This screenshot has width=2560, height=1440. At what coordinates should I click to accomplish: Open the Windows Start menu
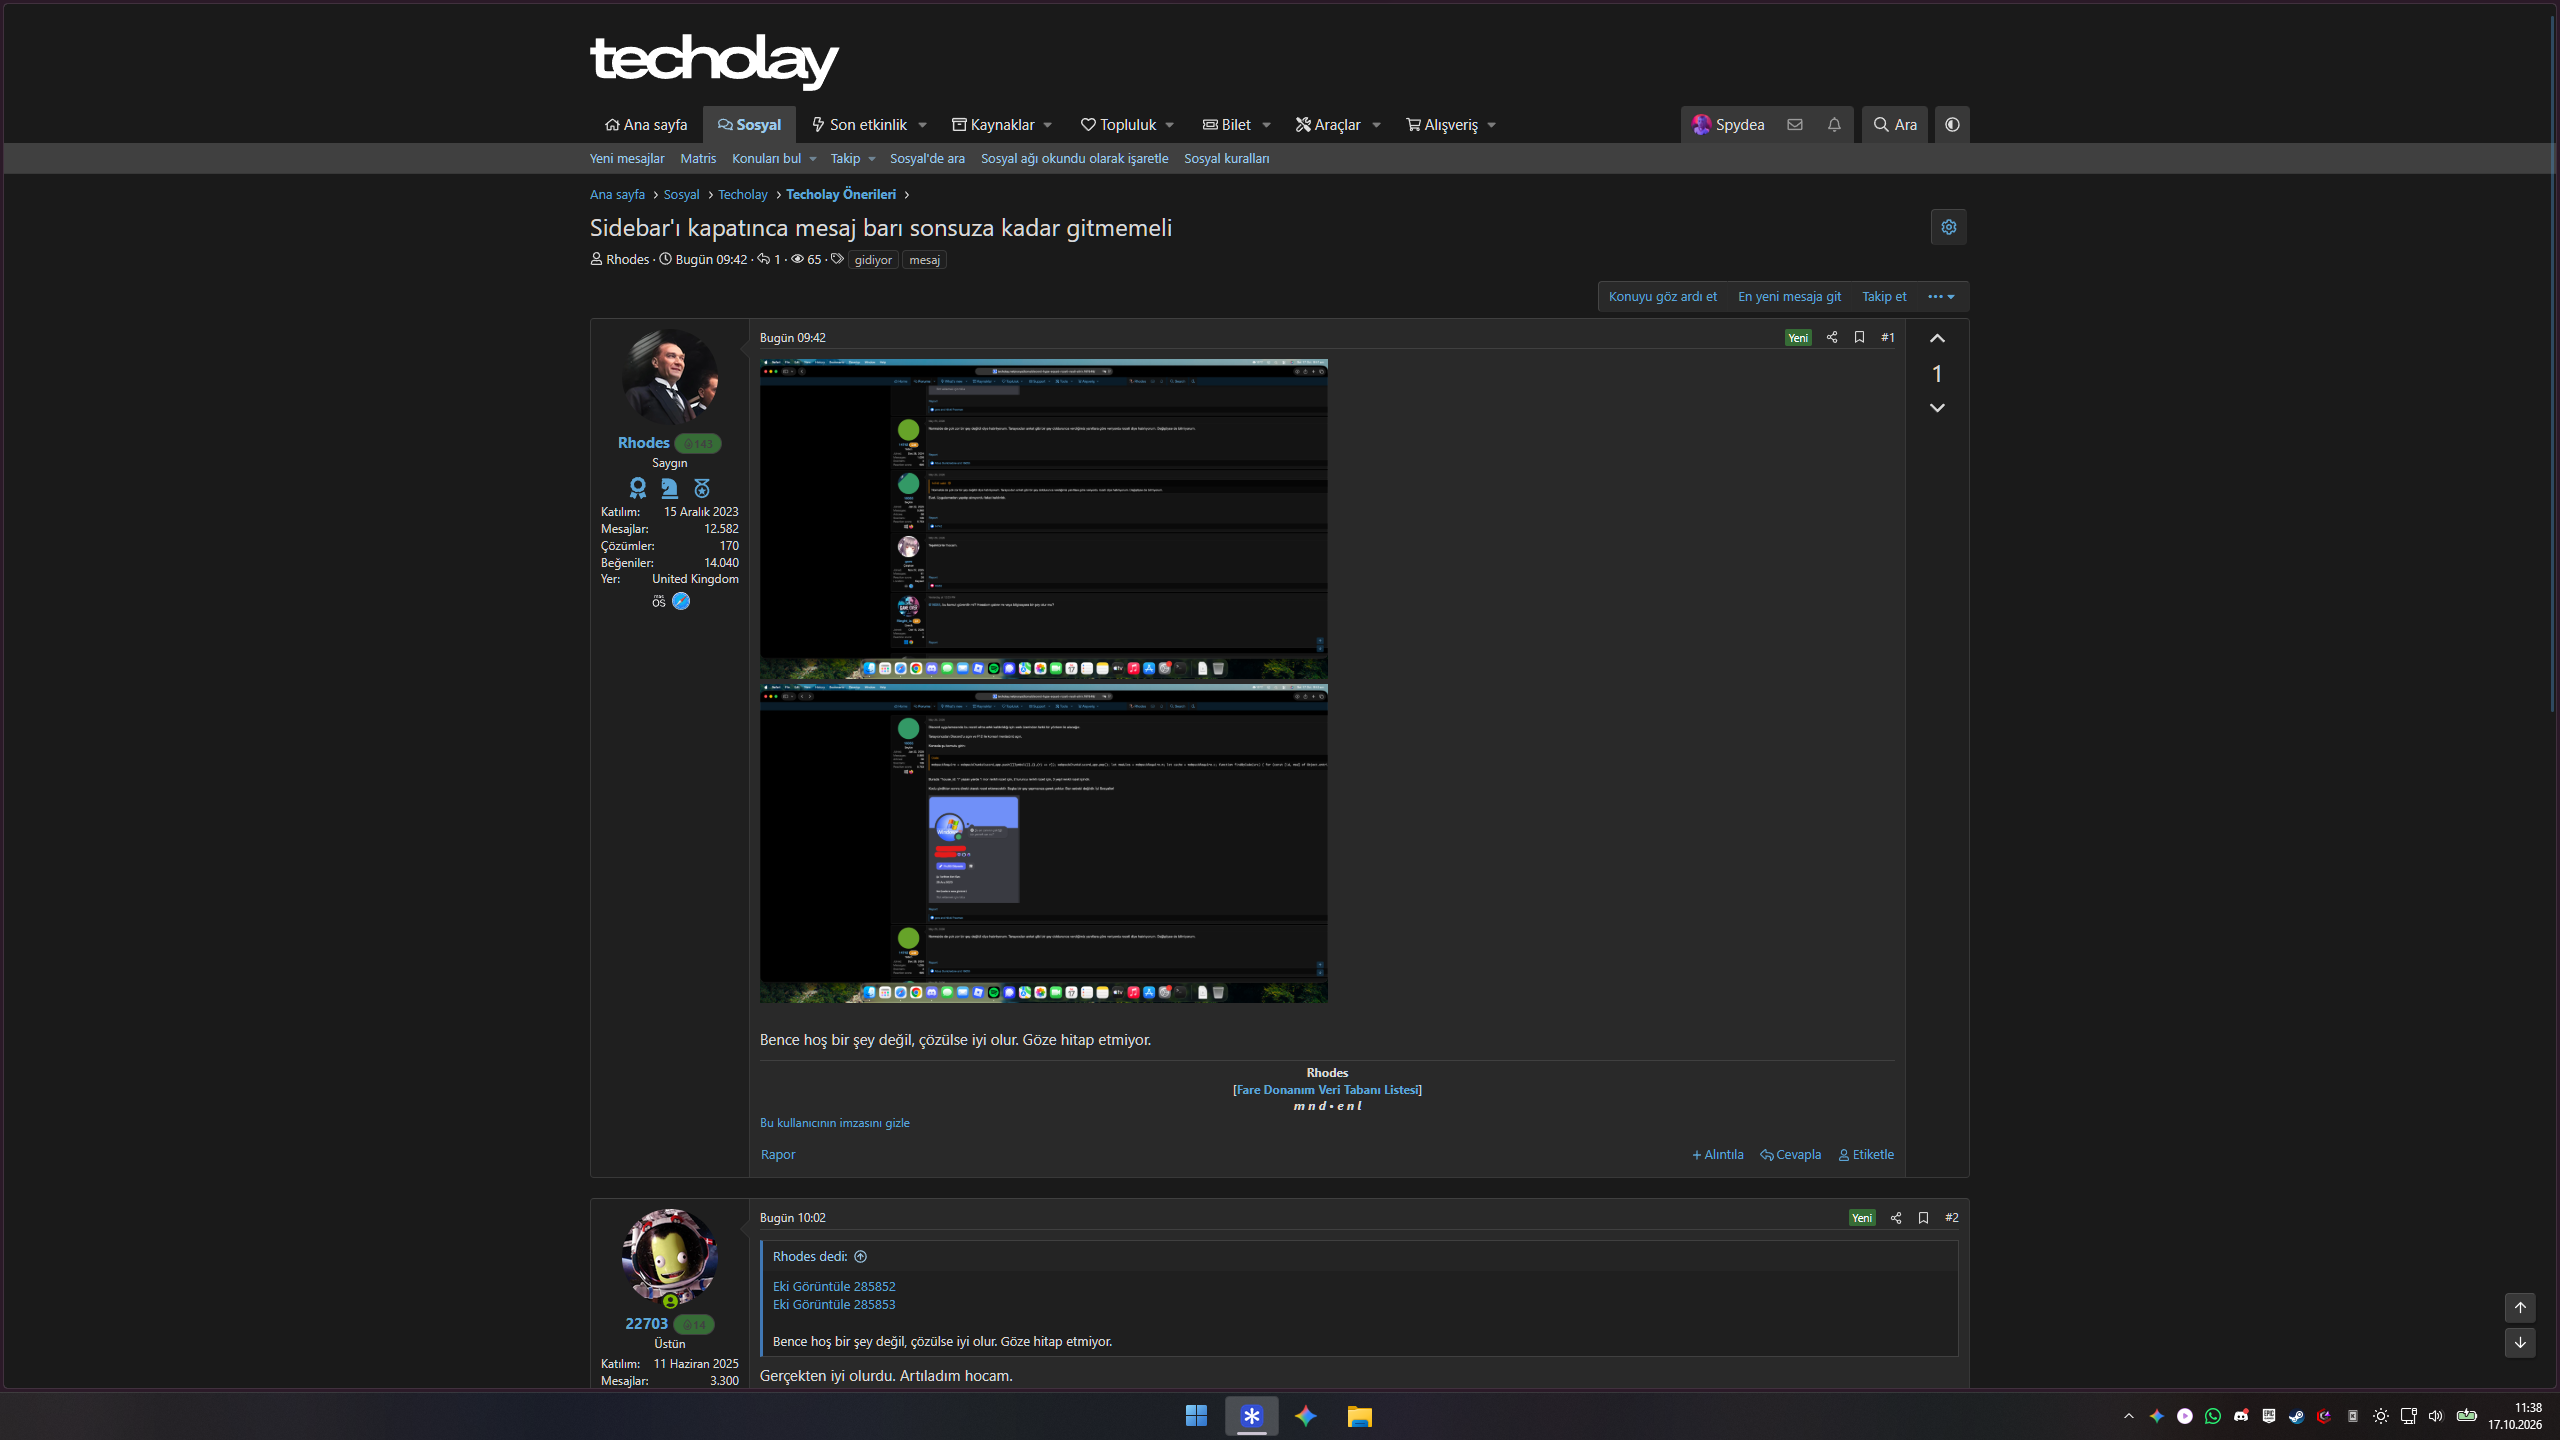point(1196,1416)
